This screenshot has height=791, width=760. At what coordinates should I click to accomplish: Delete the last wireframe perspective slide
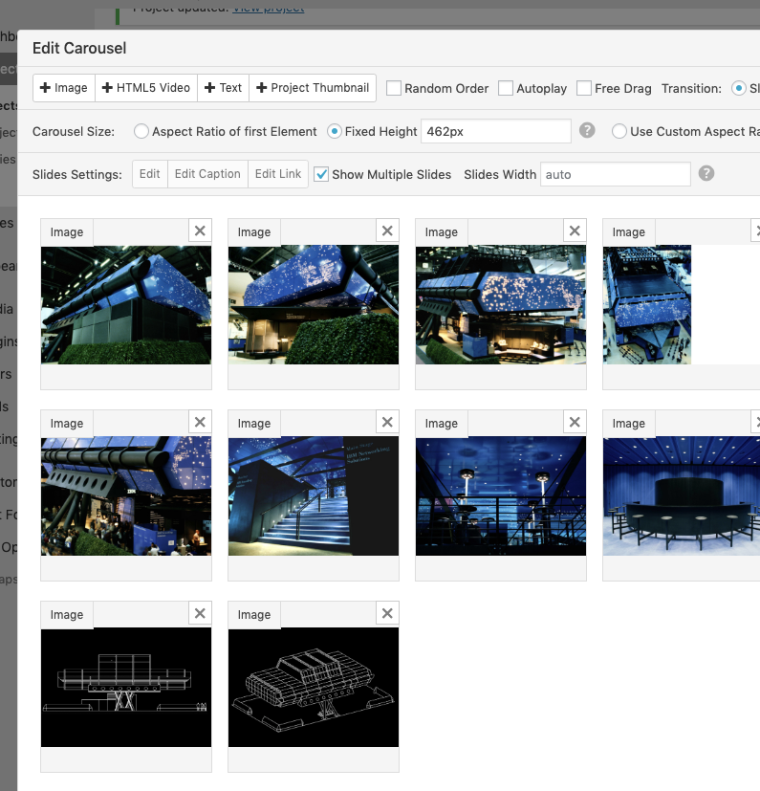click(387, 614)
